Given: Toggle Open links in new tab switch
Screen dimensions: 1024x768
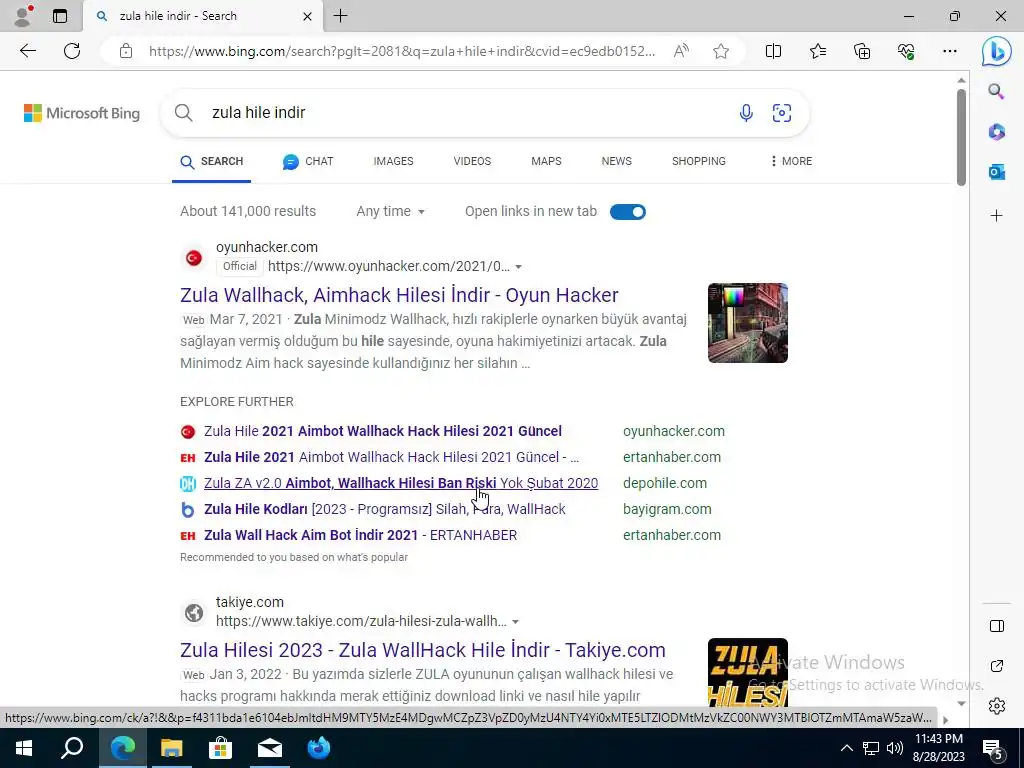Looking at the screenshot, I should pos(628,212).
